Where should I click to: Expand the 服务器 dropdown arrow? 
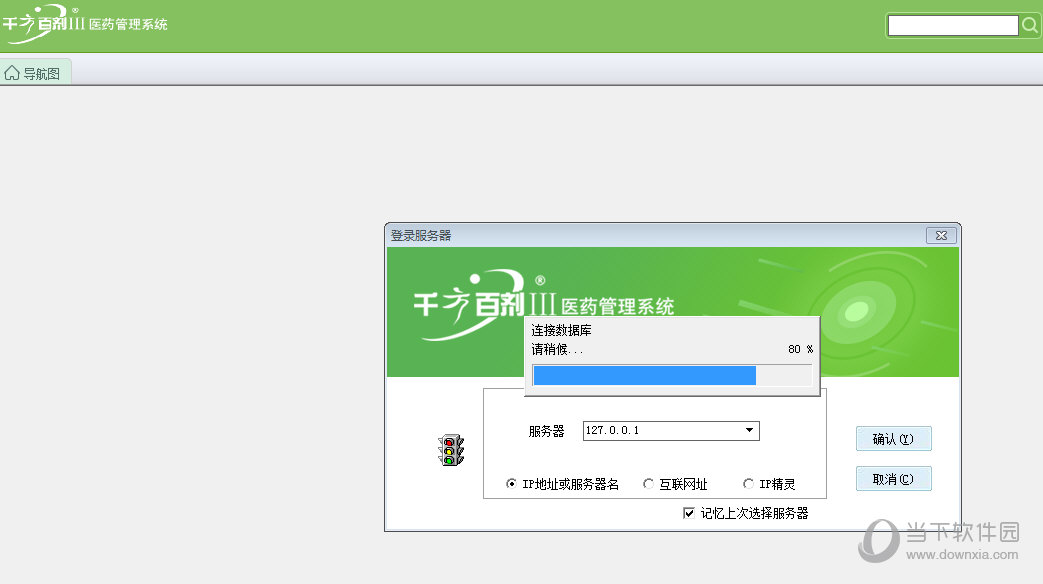[x=750, y=430]
